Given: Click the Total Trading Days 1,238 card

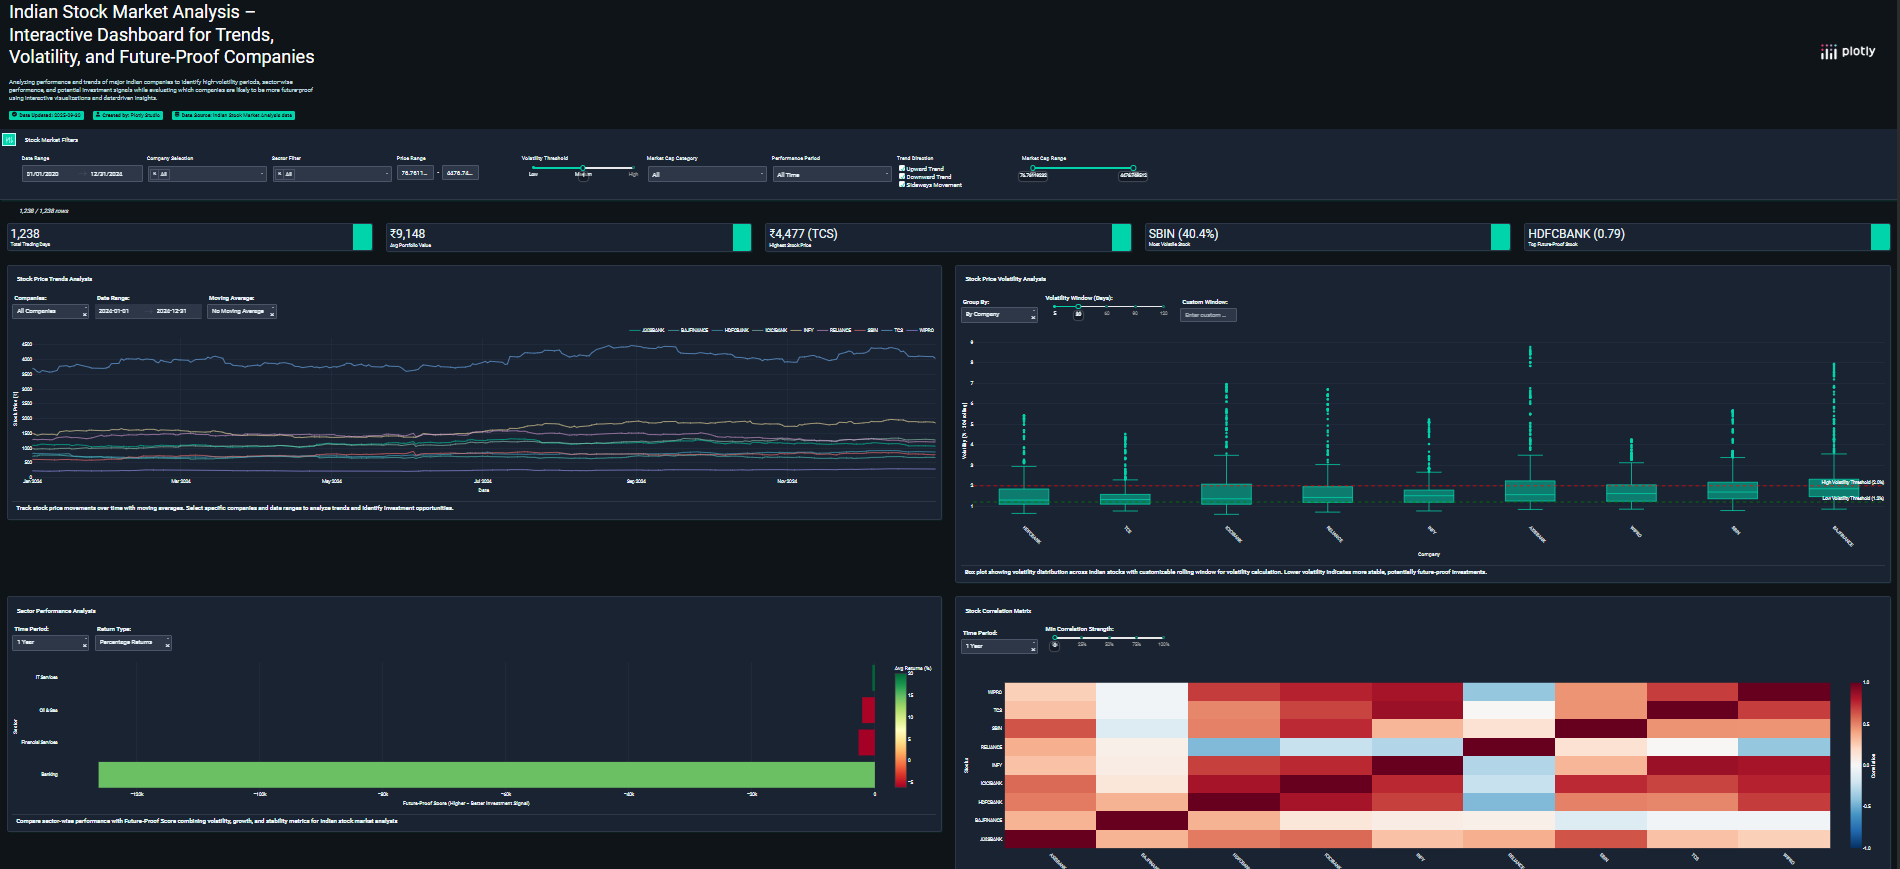Looking at the screenshot, I should (x=190, y=237).
